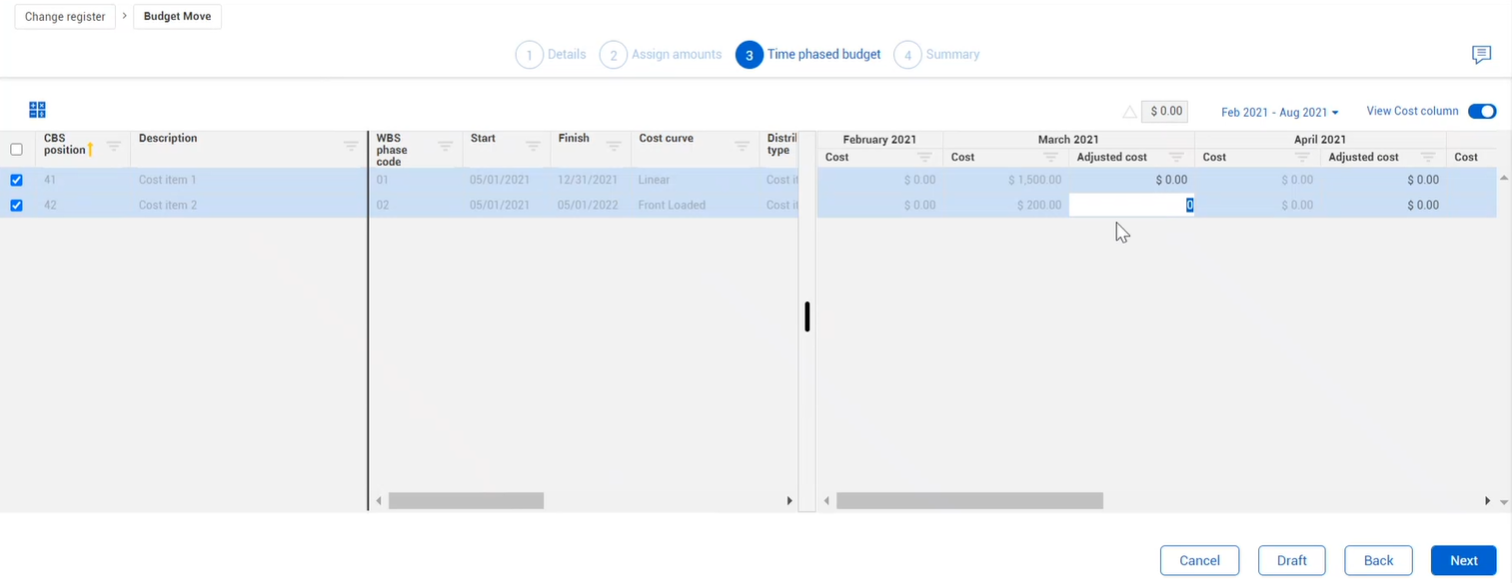Tick the select-all header checkbox

pos(16,149)
